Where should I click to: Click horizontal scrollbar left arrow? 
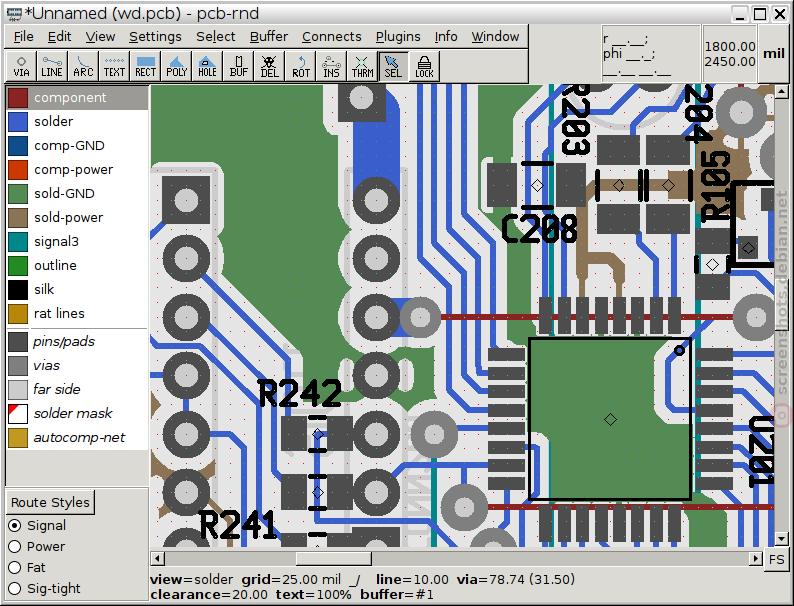pos(157,558)
